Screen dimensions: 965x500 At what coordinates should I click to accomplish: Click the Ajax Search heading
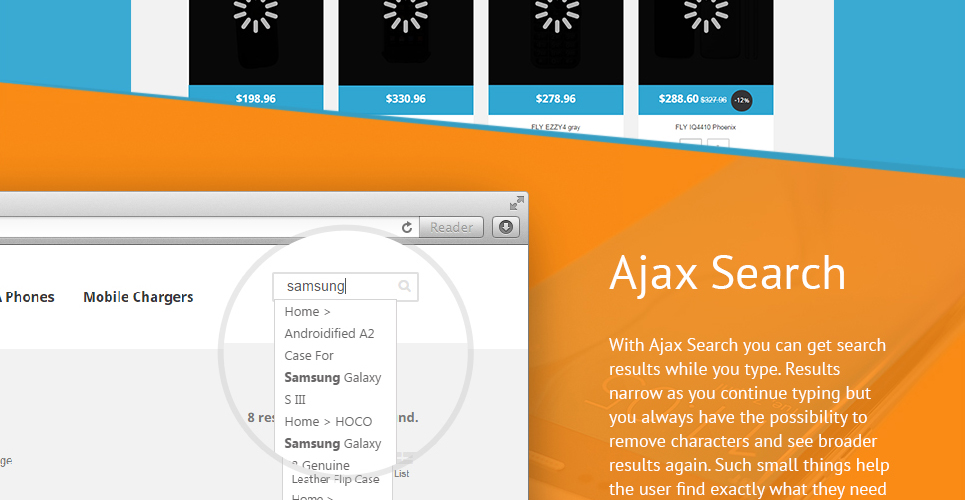pyautogui.click(x=727, y=273)
